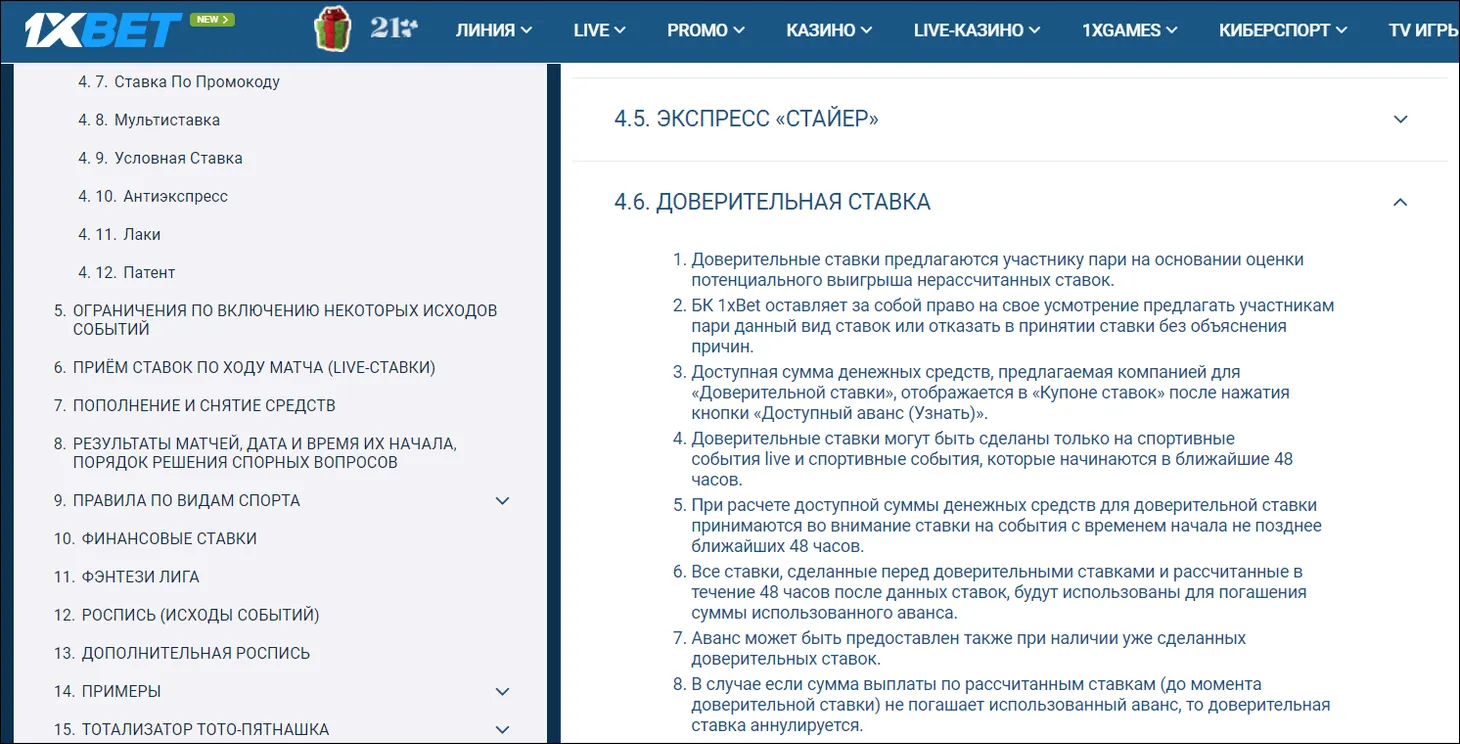Screen dimensions: 1460x744
Task: Open the 4.5 ЭКСПРЕСС «СТАЙЕР» heading
Action: (x=746, y=119)
